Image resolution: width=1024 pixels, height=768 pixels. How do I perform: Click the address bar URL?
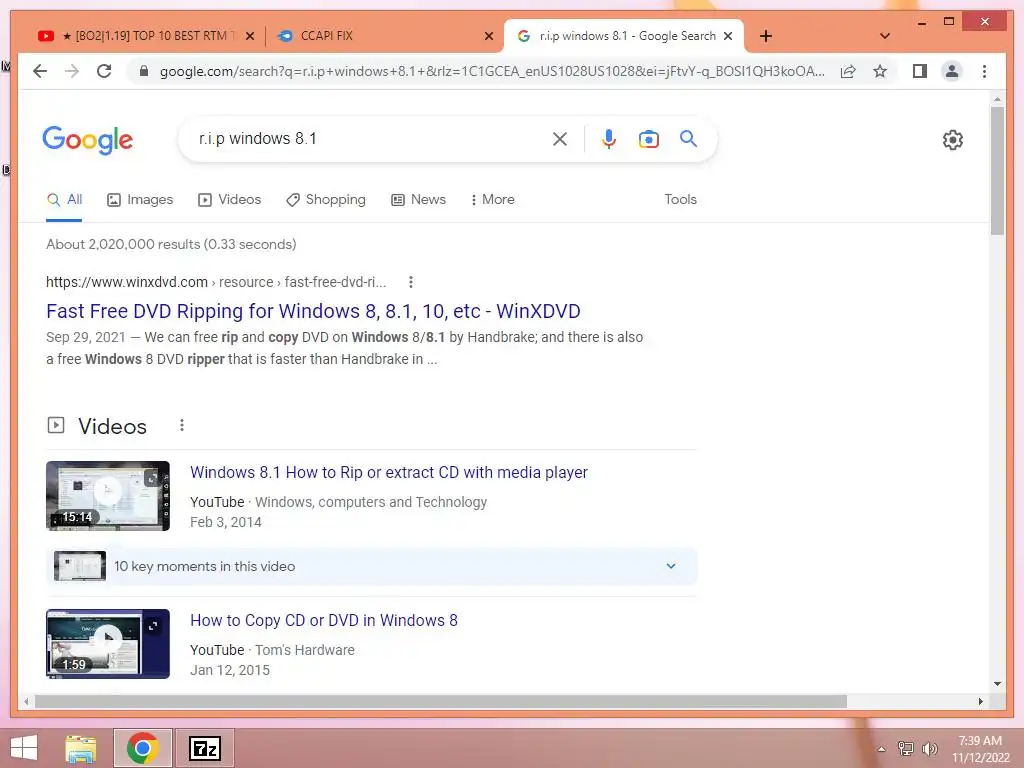492,71
